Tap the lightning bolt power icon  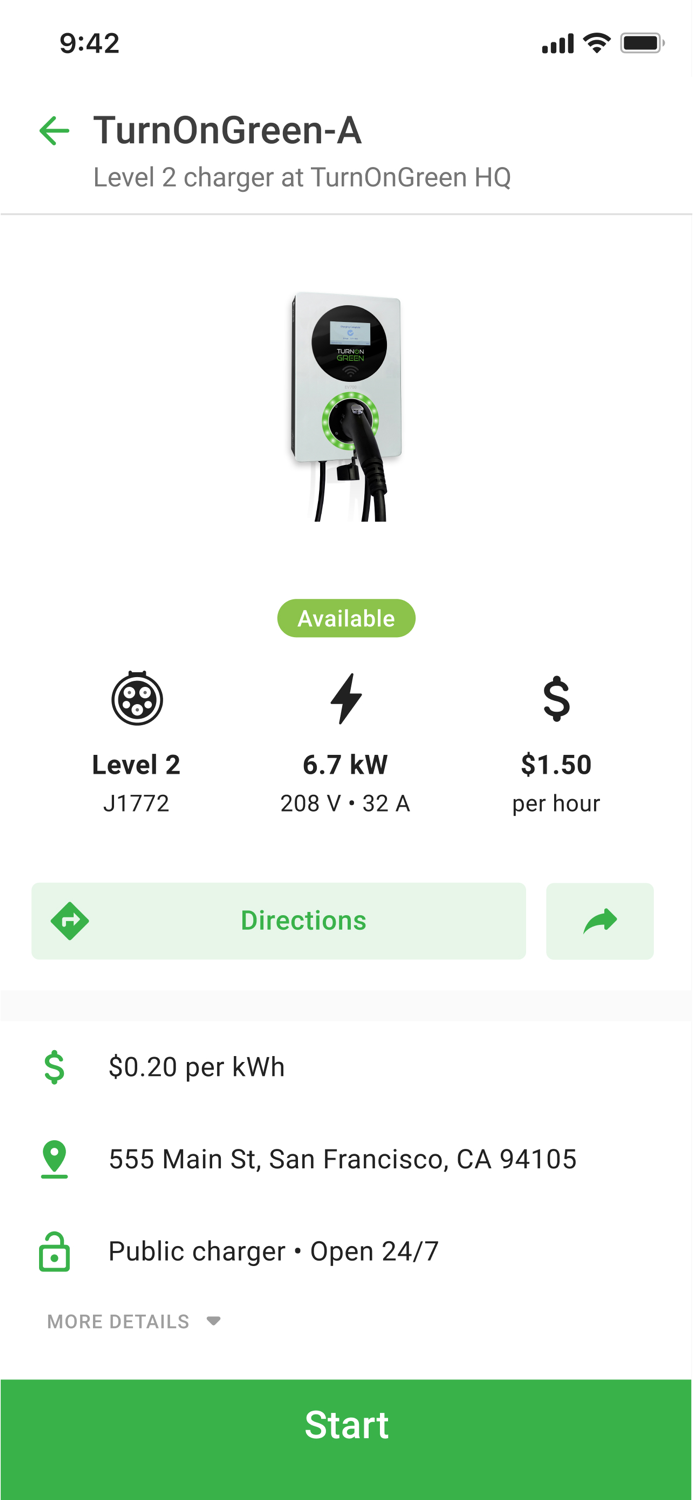(x=345, y=698)
